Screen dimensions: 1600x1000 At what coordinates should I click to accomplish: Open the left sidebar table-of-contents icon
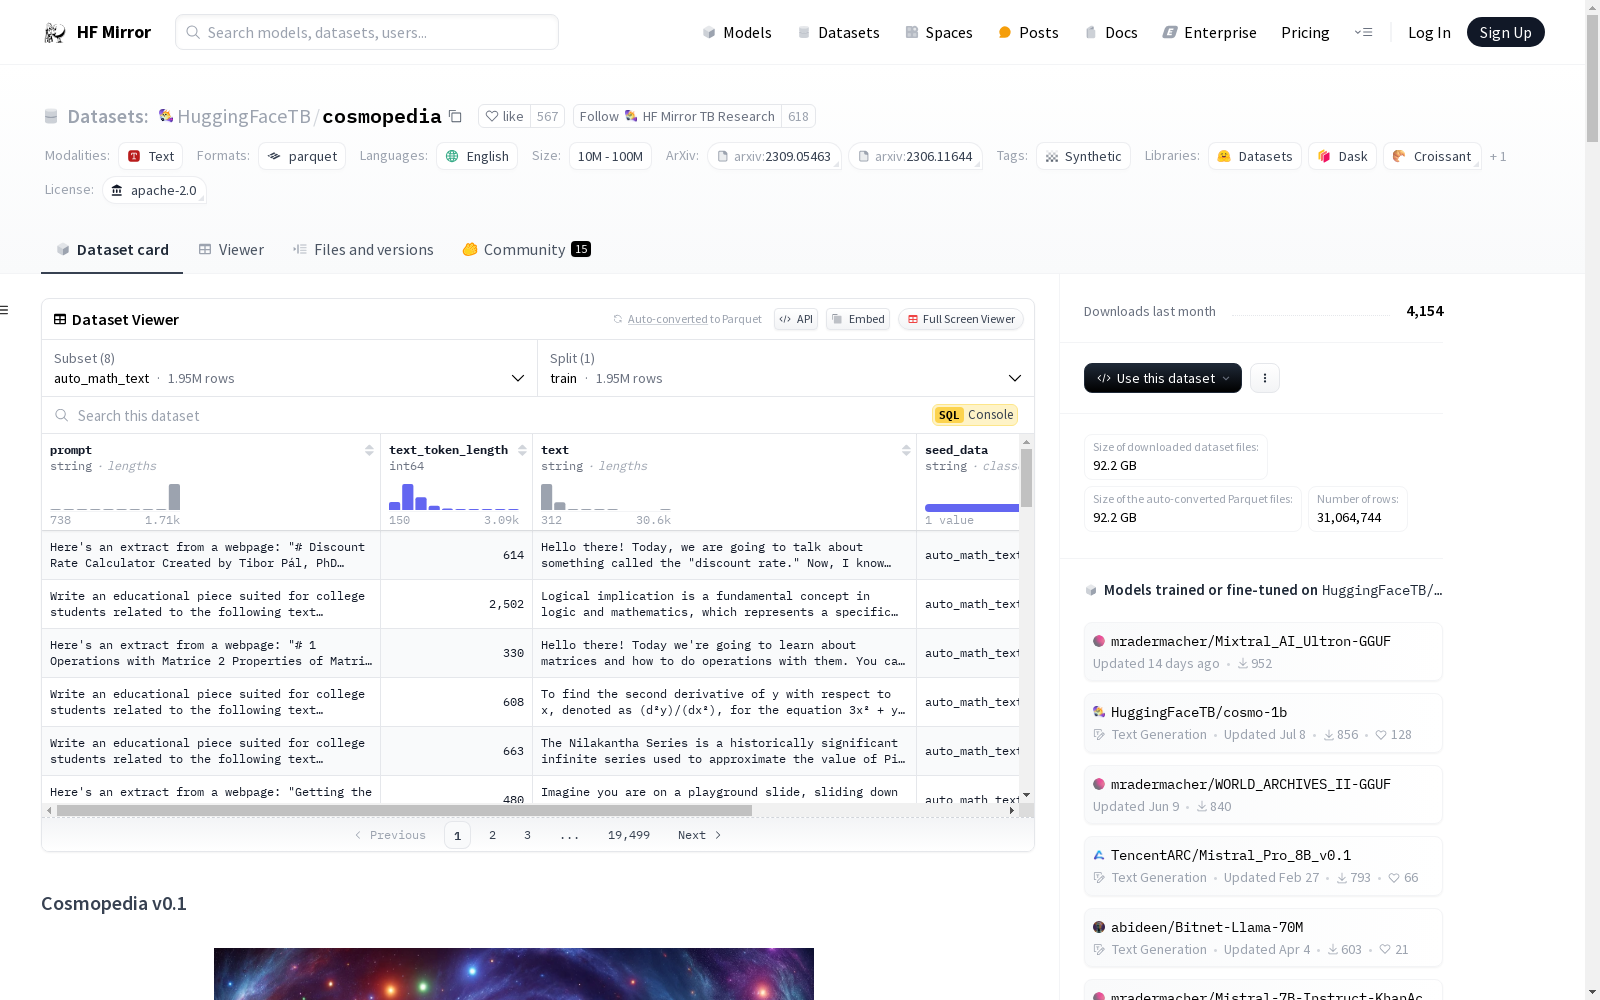[x=5, y=310]
